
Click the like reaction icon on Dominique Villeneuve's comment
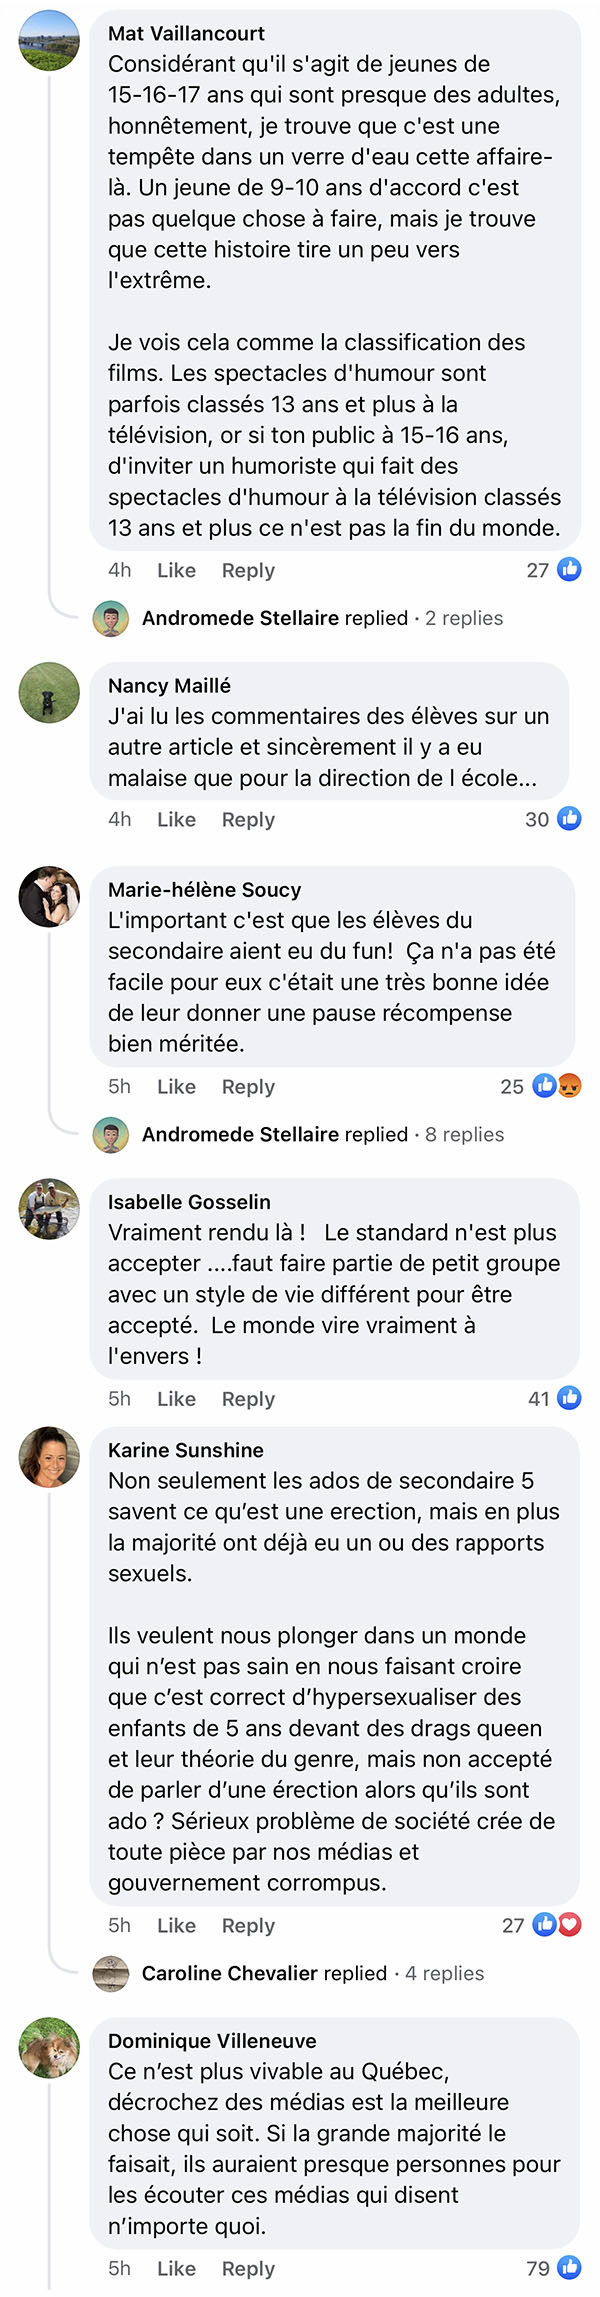pyautogui.click(x=569, y=2268)
